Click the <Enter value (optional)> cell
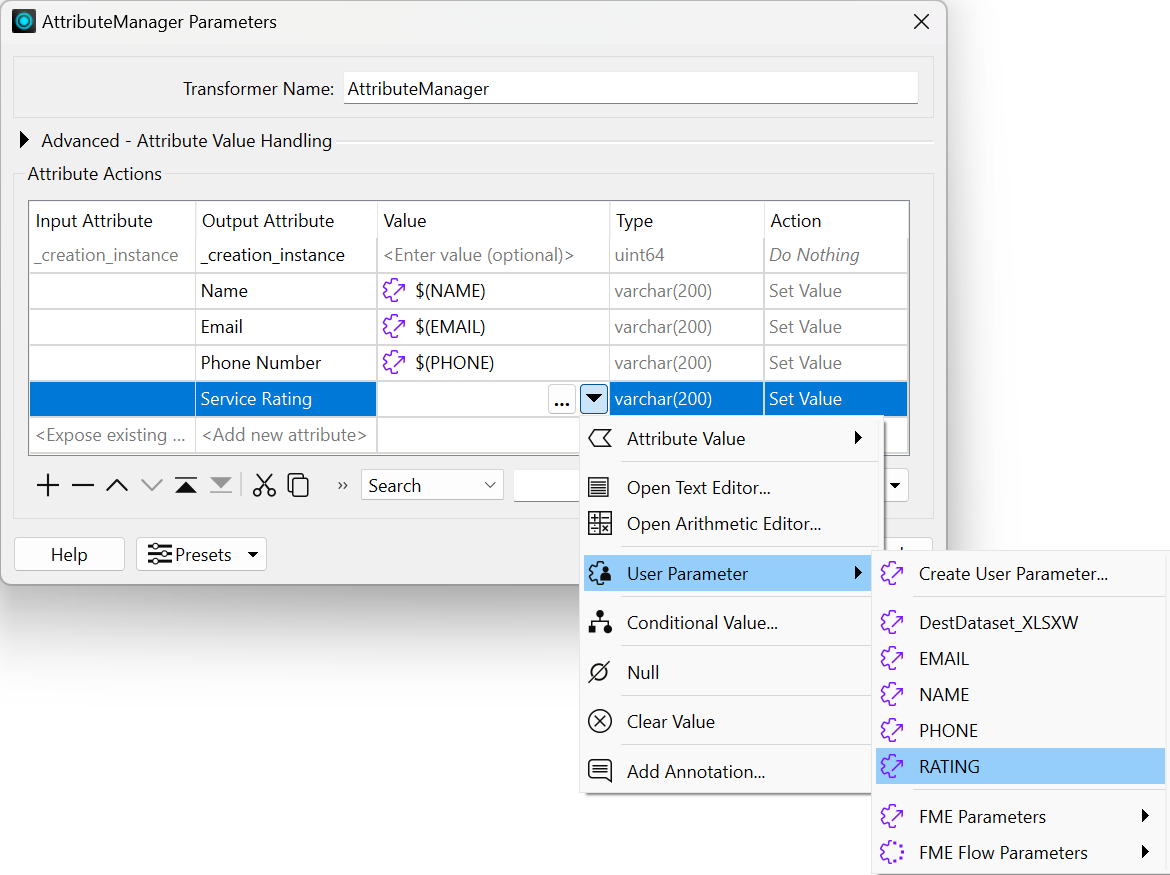 (493, 255)
